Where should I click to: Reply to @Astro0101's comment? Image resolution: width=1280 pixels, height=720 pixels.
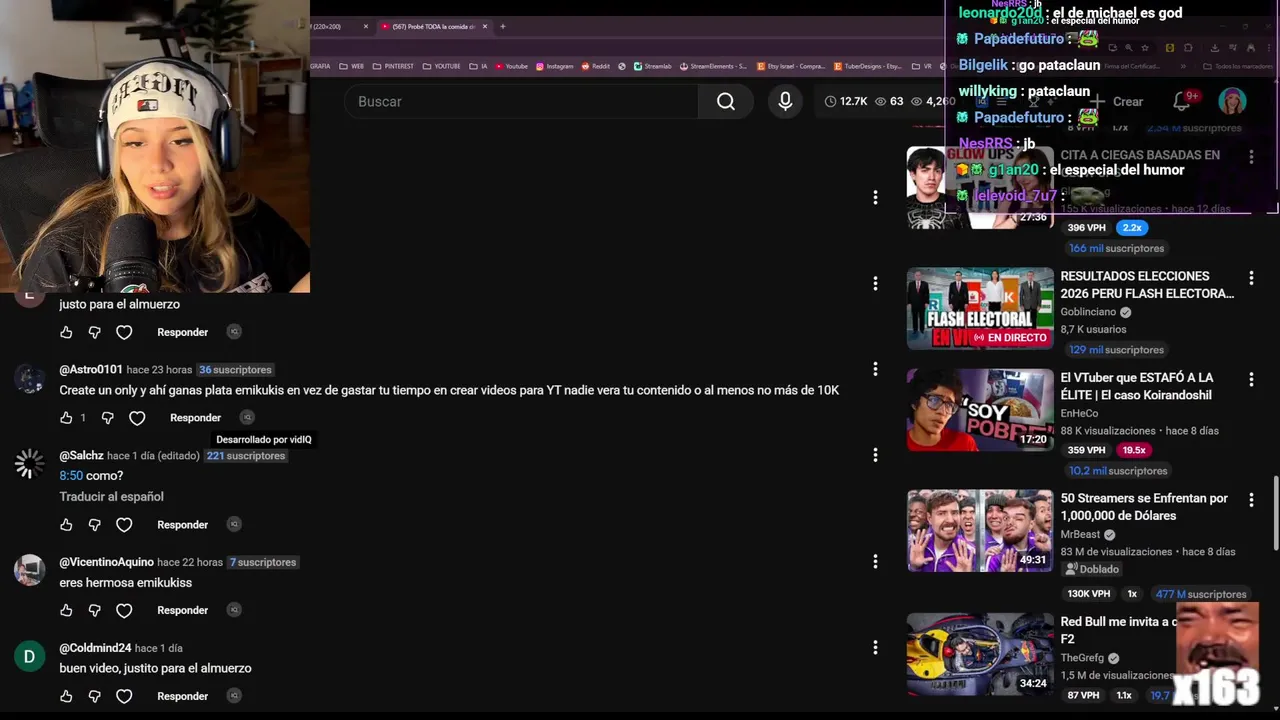click(x=195, y=418)
